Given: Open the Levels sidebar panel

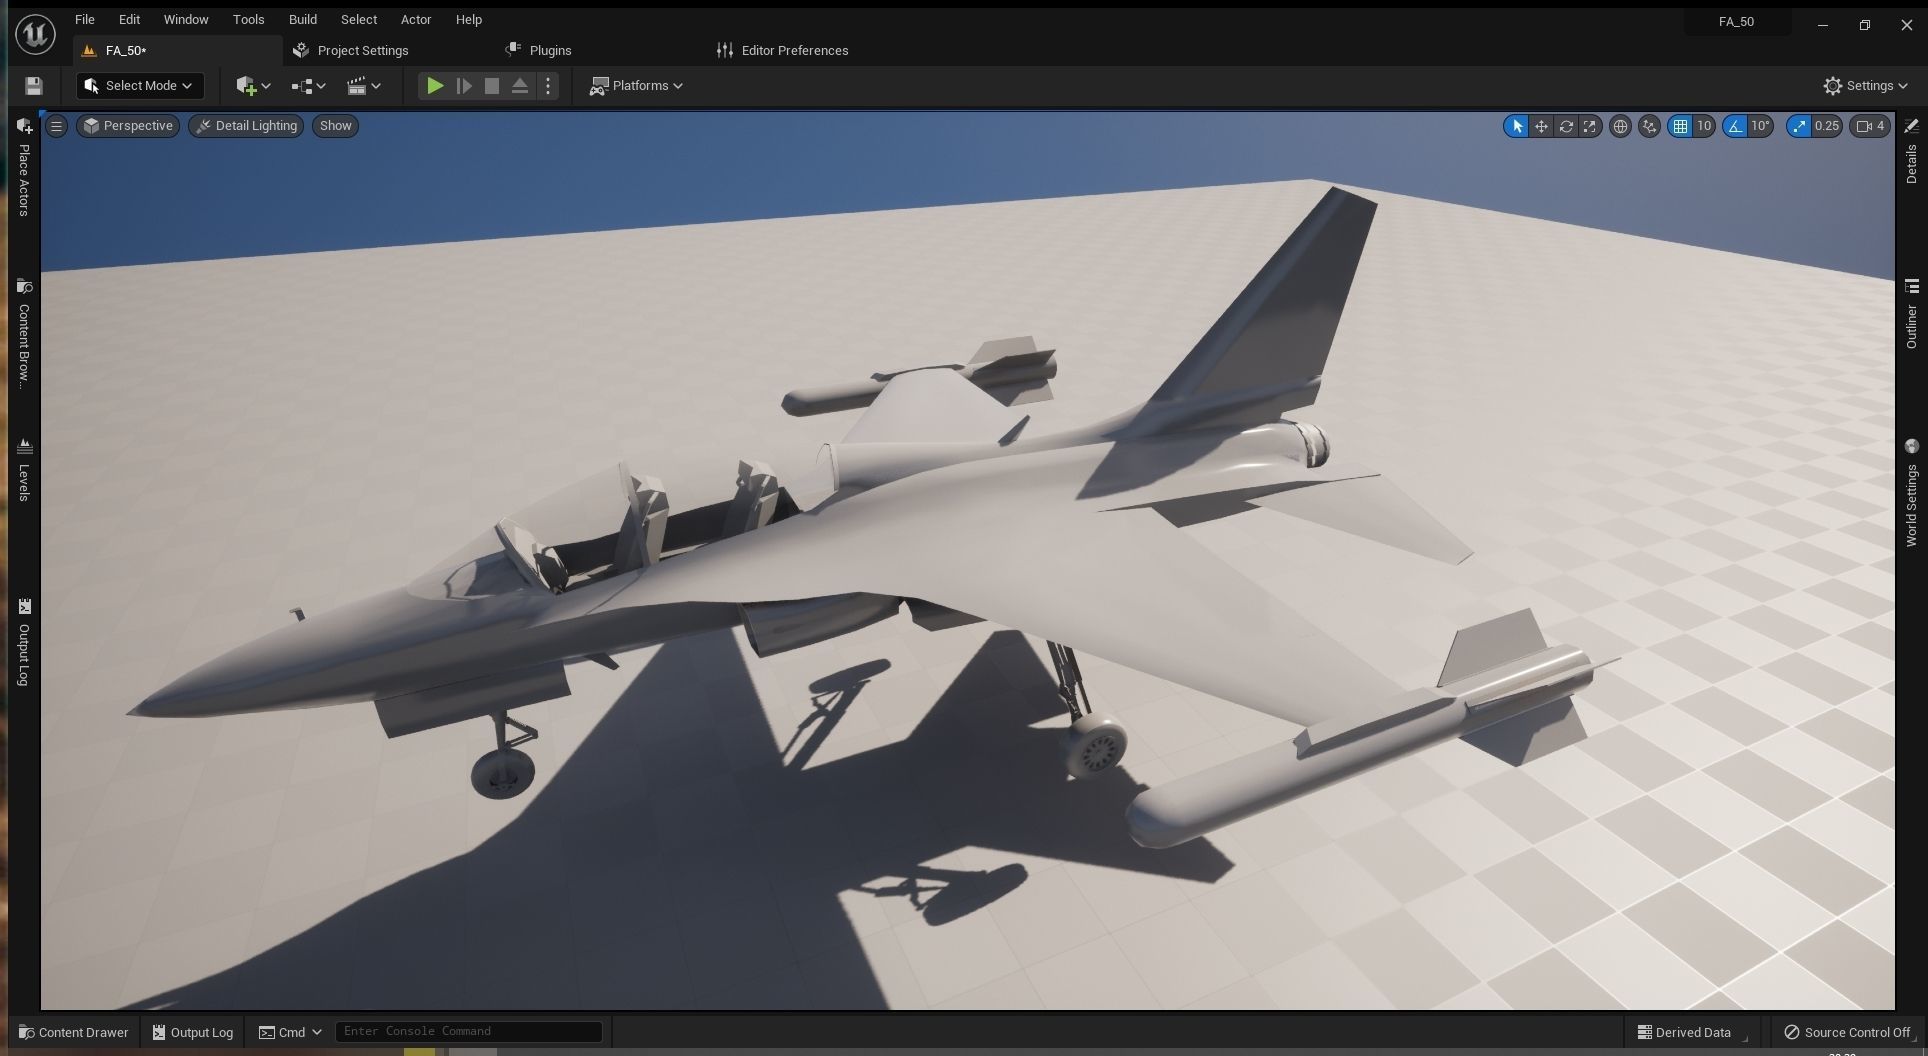Looking at the screenshot, I should tap(24, 469).
